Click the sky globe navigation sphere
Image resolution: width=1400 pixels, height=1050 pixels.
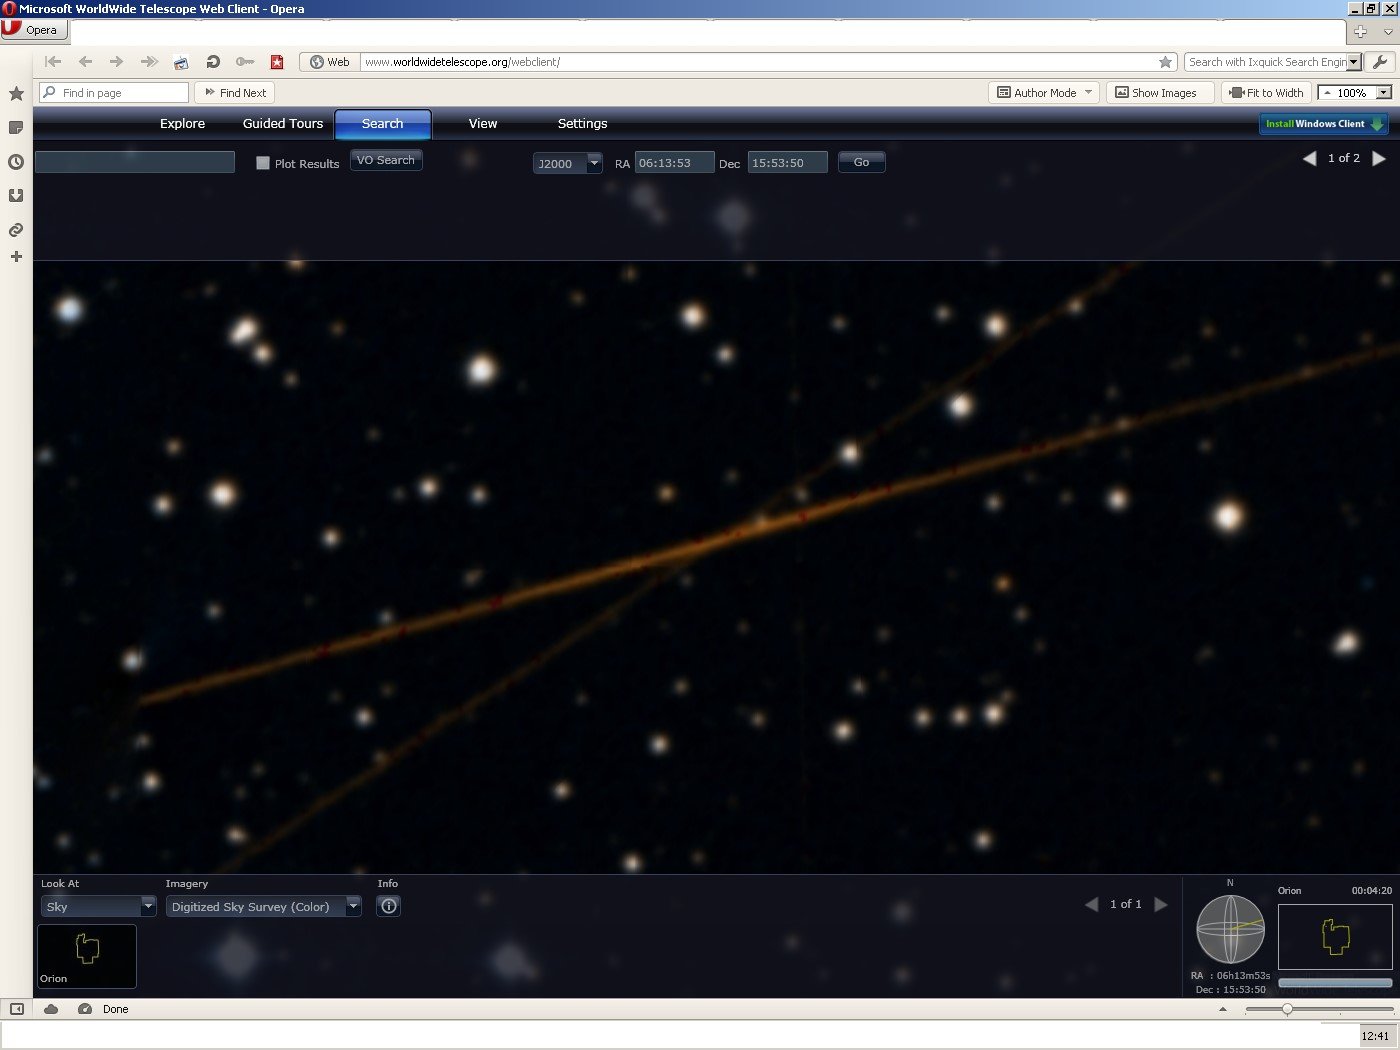point(1230,929)
